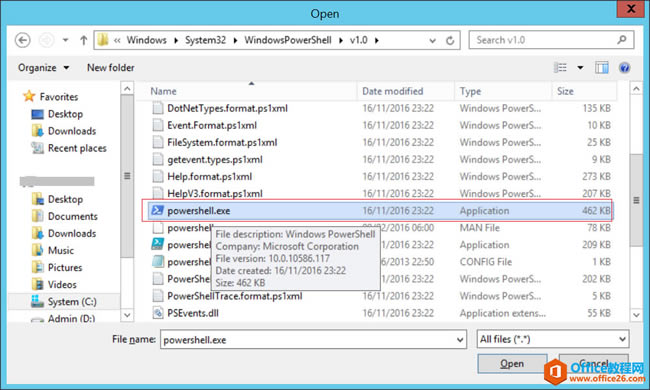This screenshot has width=650, height=390.
Task: Sort by Date modified column
Action: 405,91
